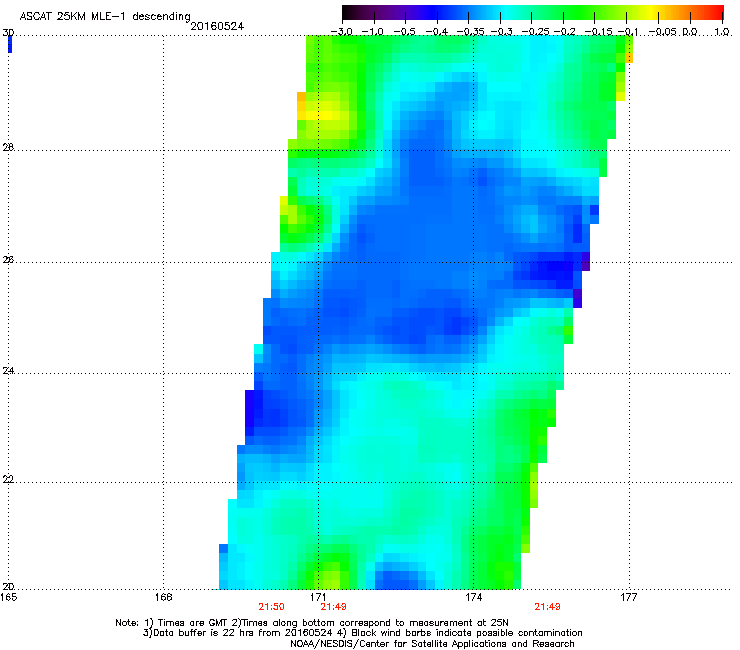The height and width of the screenshot is (650, 740).
Task: Click the red "21:49" time right of 174
Action: (x=547, y=607)
